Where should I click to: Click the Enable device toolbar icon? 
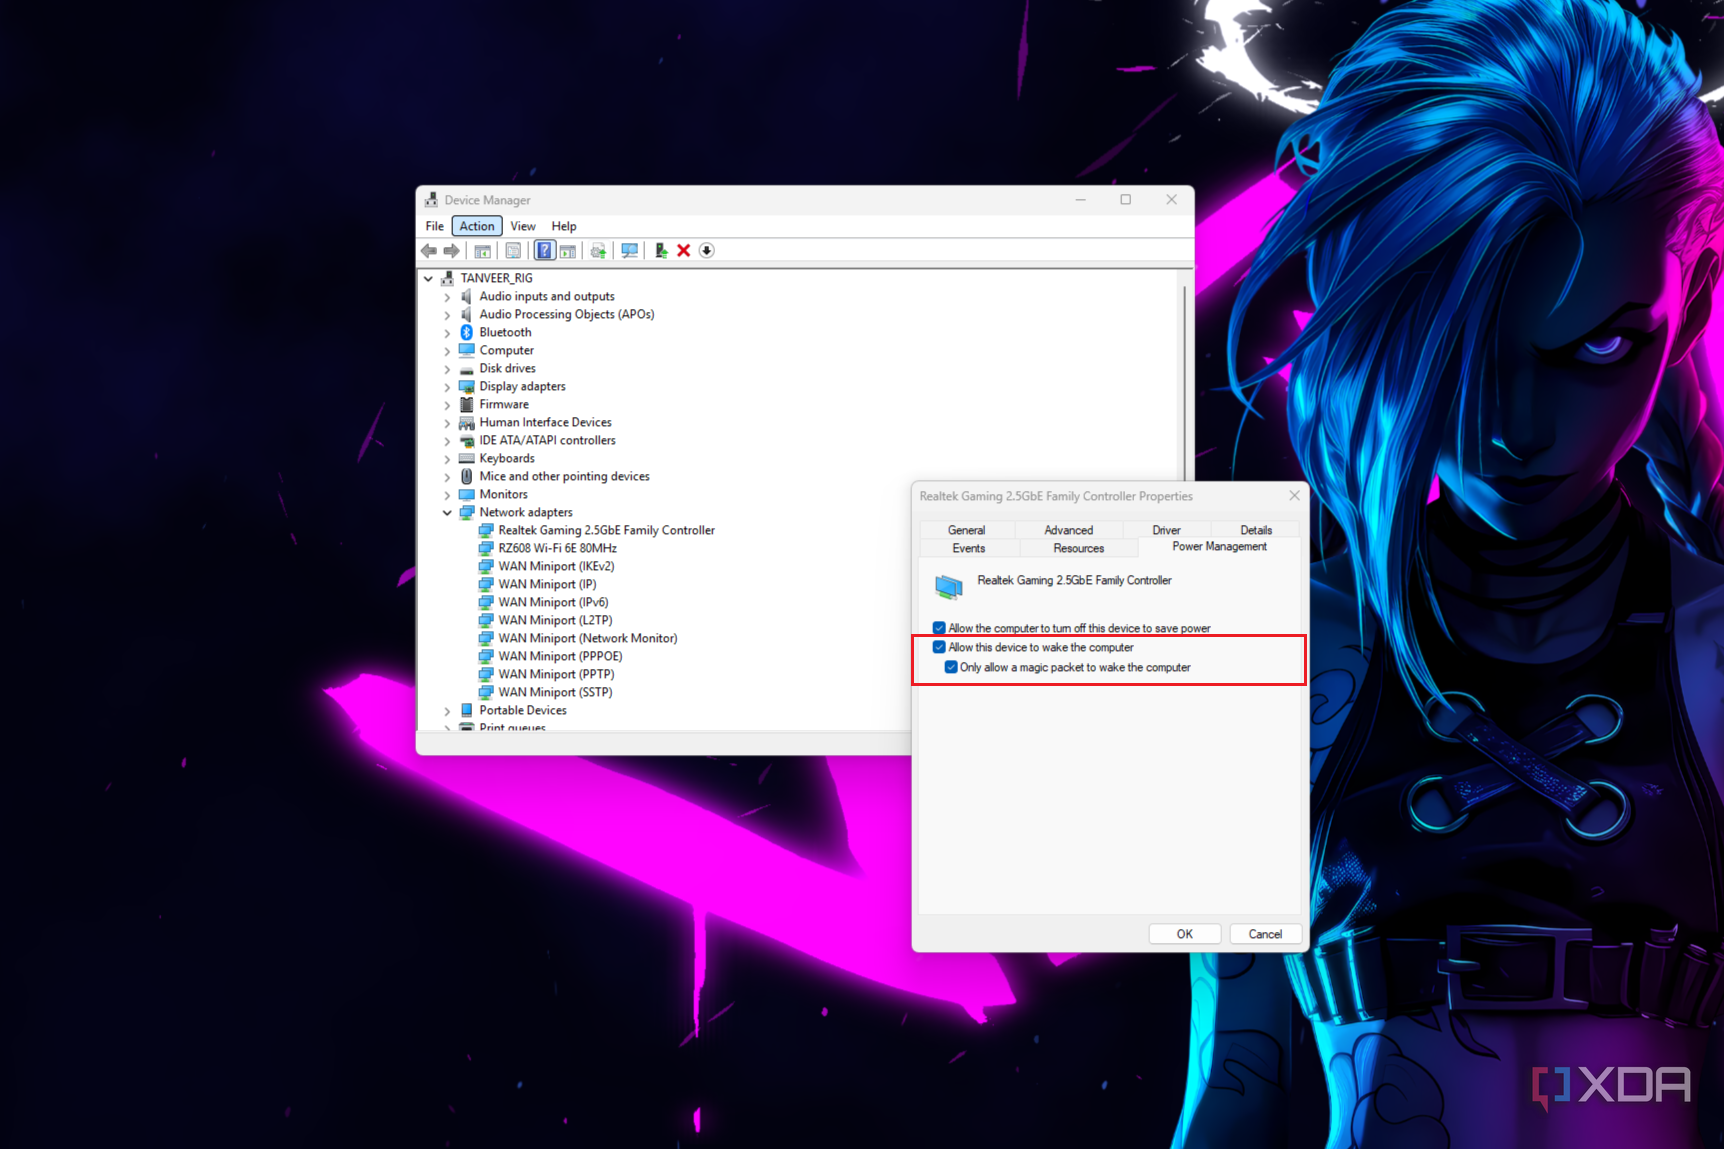pos(660,251)
